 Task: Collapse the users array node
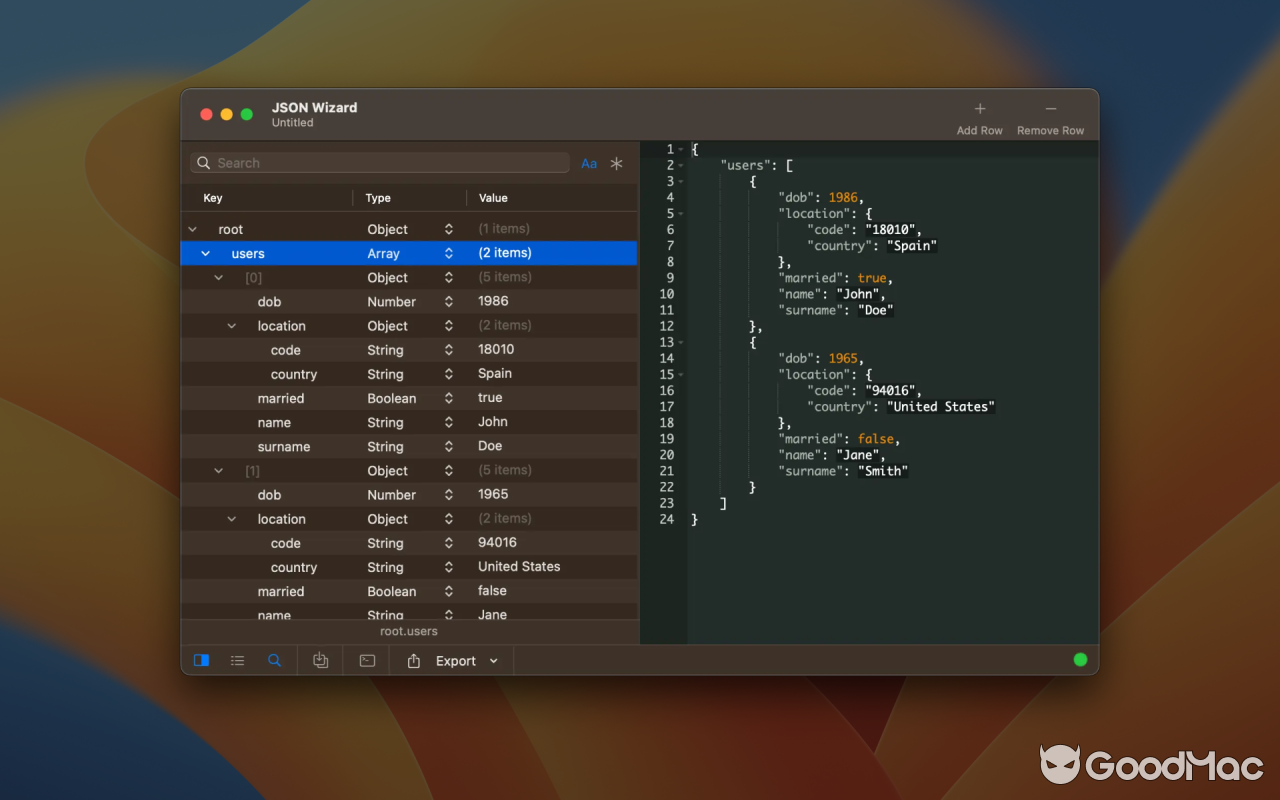pos(205,253)
